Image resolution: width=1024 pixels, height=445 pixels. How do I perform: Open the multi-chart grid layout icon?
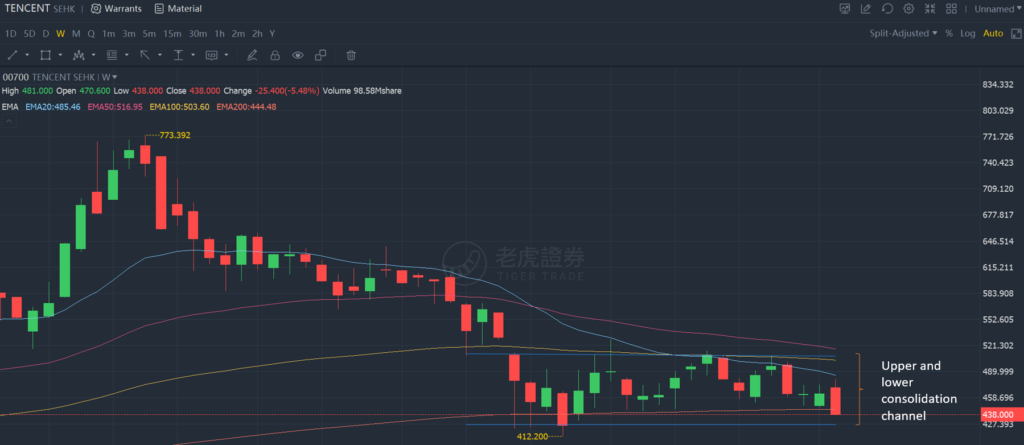click(x=952, y=8)
